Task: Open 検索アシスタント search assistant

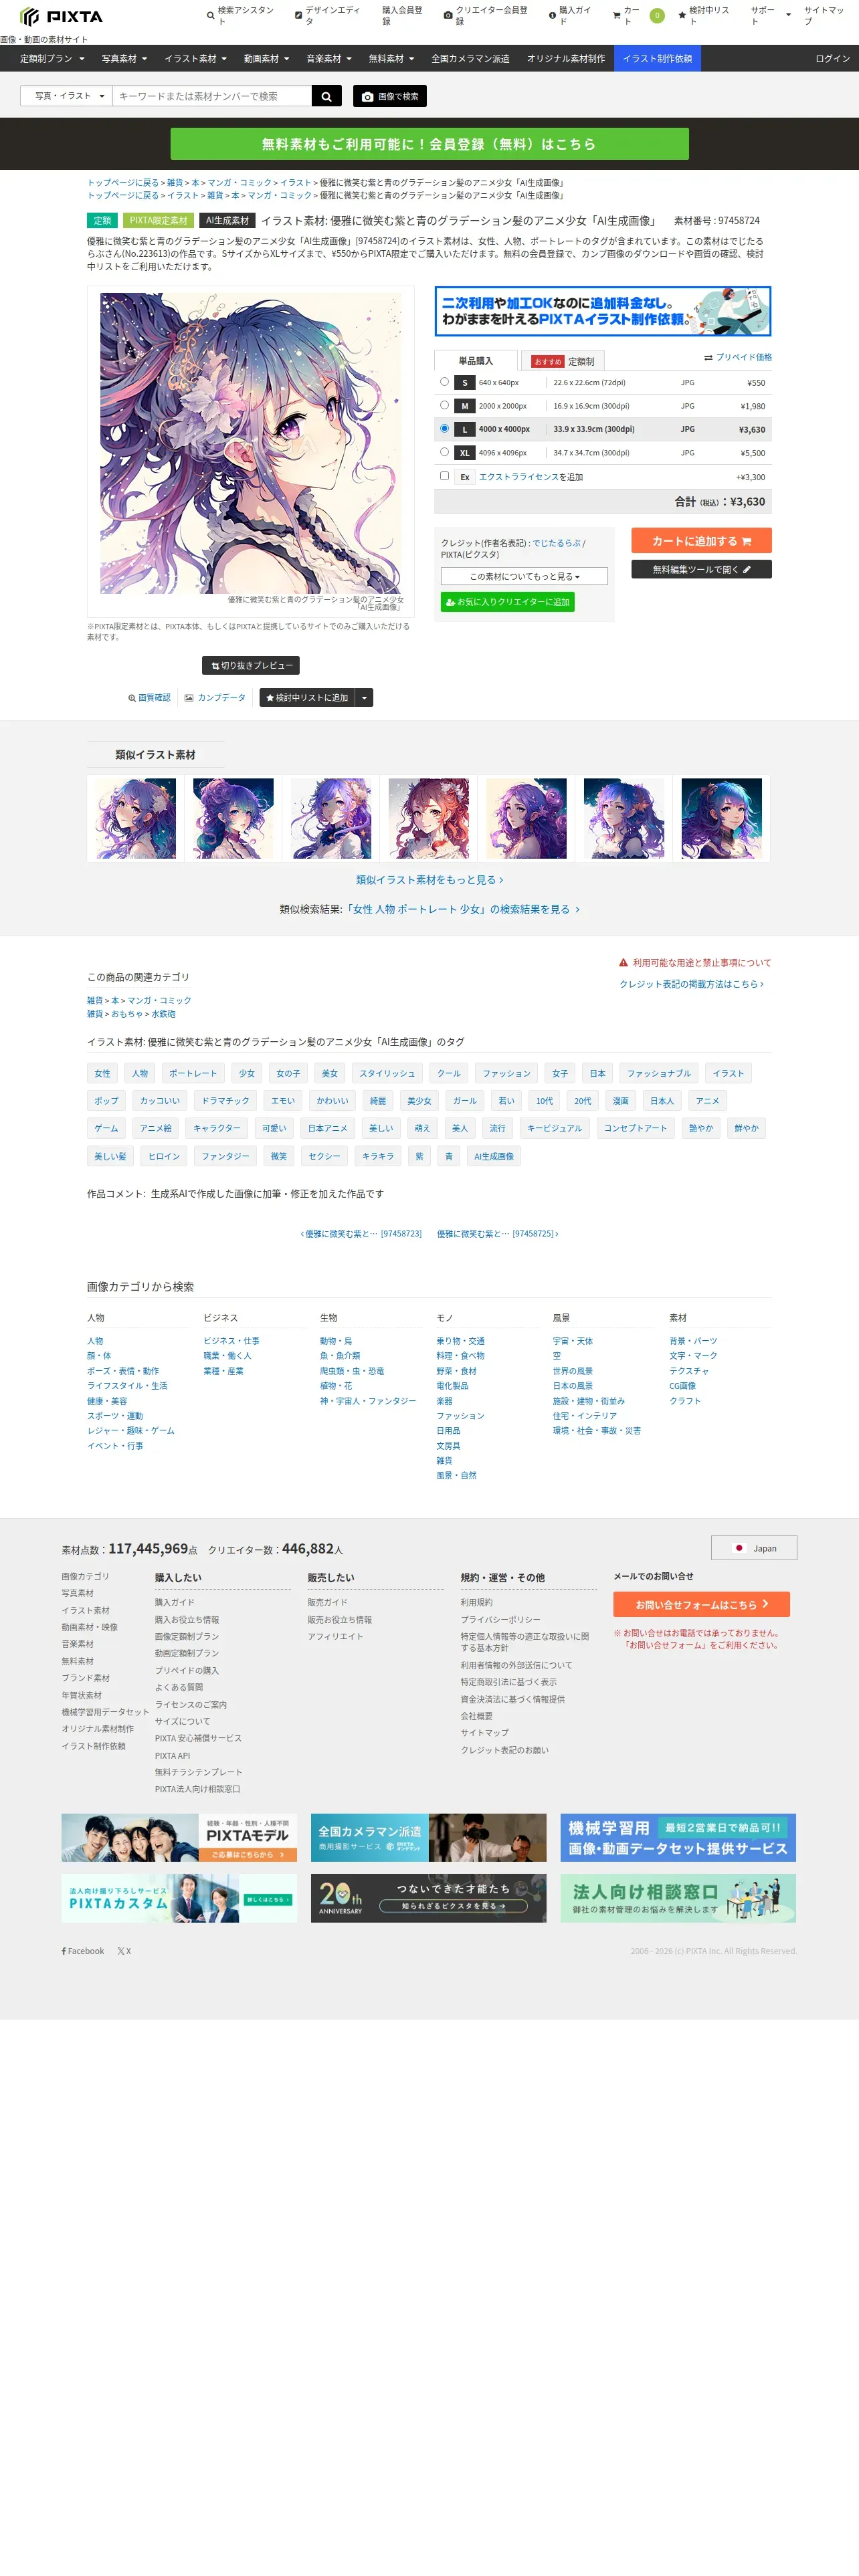Action: pyautogui.click(x=240, y=16)
